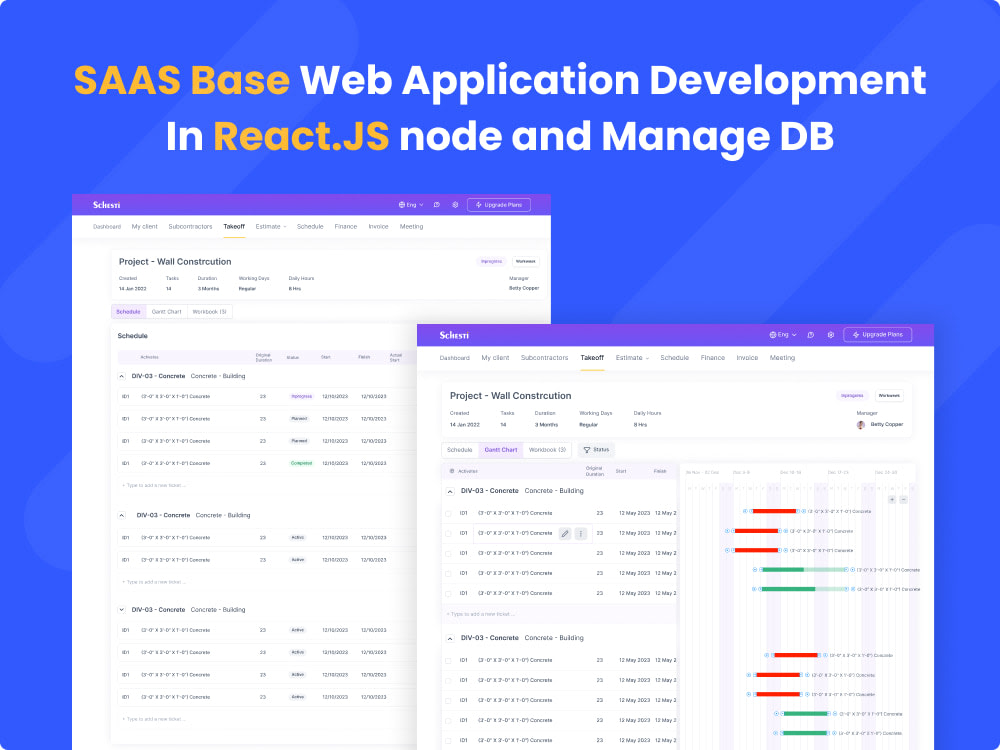Image resolution: width=1000 pixels, height=750 pixels.
Task: Click 'Type to add a new ticket' in Gantt window
Action: pos(480,614)
